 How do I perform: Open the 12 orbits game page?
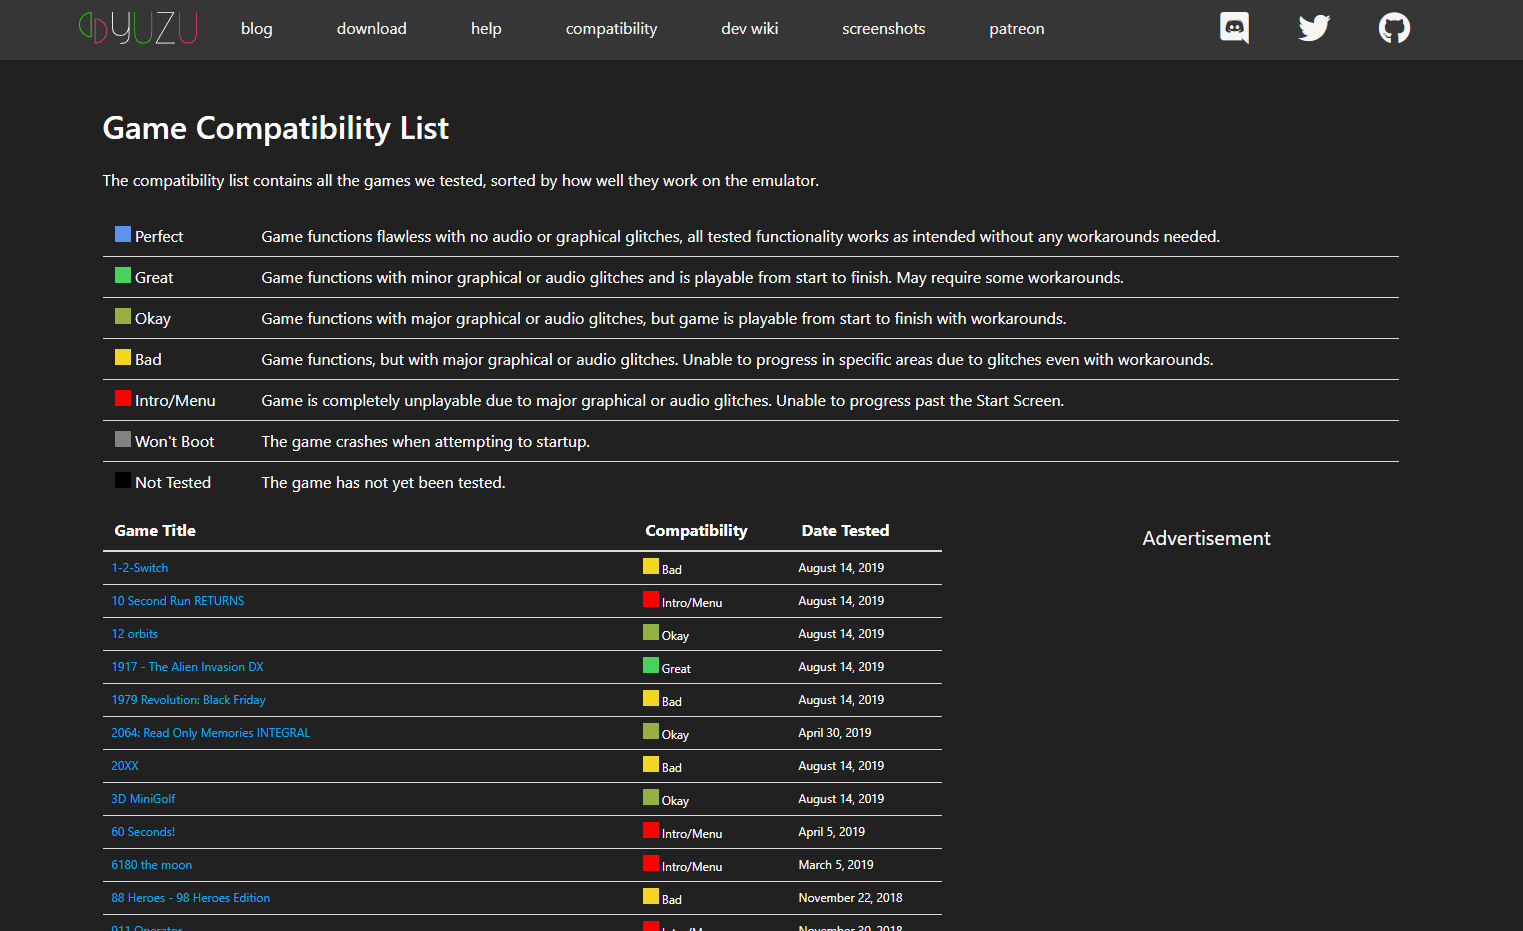tap(135, 634)
